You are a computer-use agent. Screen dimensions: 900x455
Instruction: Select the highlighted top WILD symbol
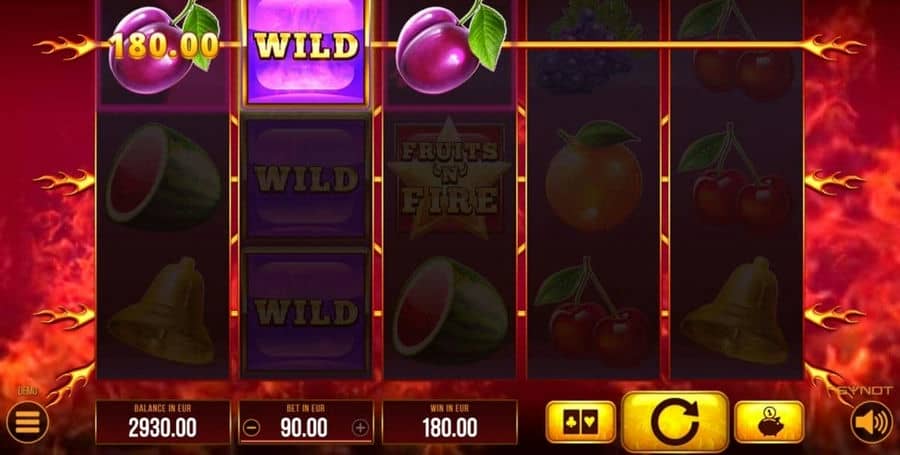(x=307, y=52)
